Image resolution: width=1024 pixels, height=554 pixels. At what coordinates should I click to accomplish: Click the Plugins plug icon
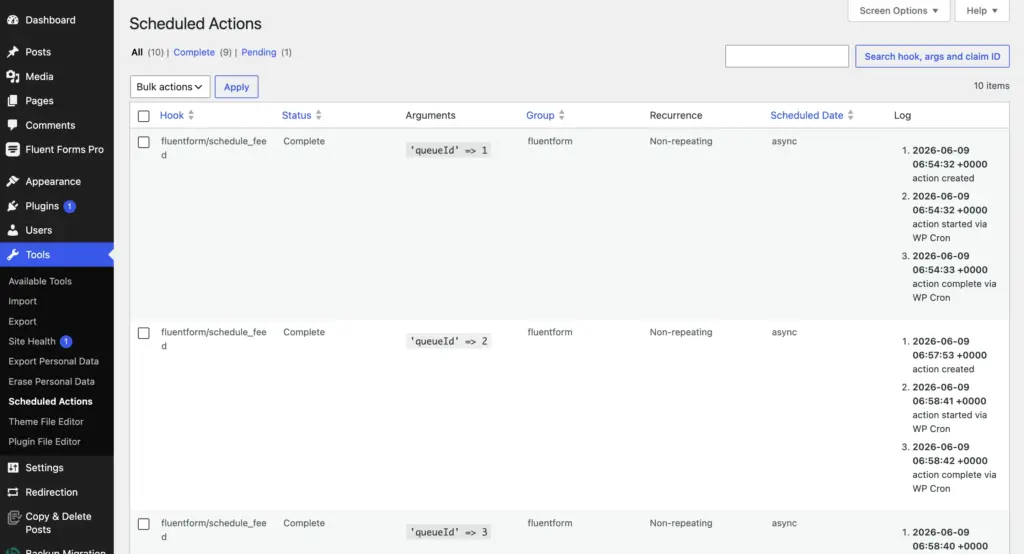(x=12, y=206)
